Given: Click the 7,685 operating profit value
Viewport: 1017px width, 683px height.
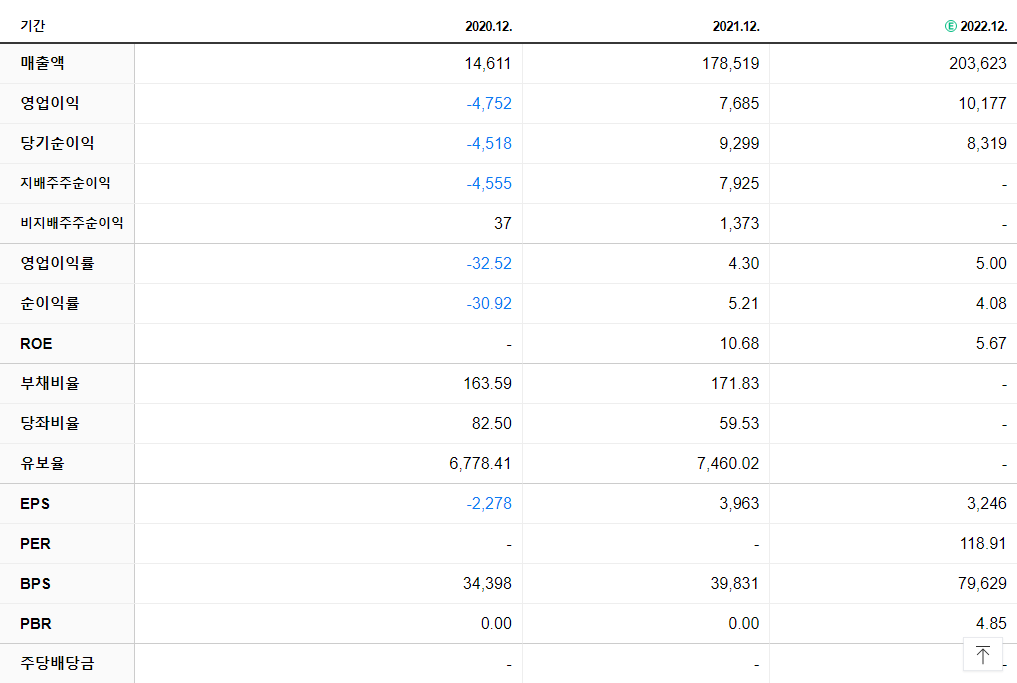Looking at the screenshot, I should pos(739,104).
